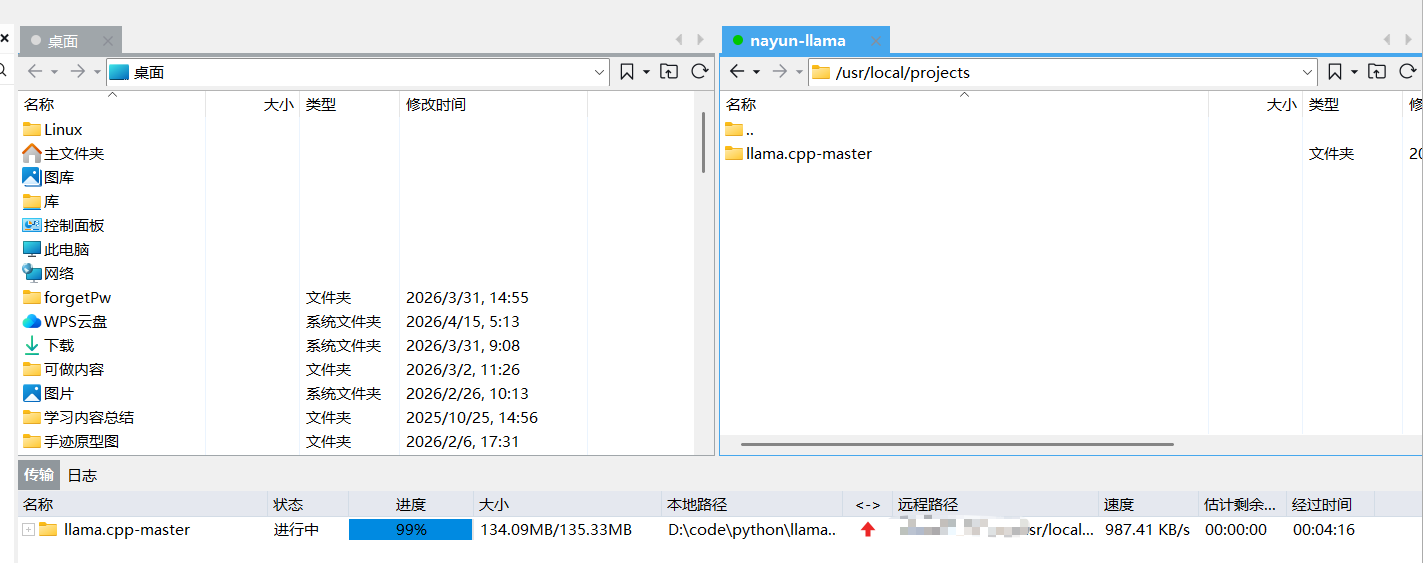Image resolution: width=1423 pixels, height=563 pixels.
Task: Refresh the local 桌面 file list
Action: pos(700,72)
